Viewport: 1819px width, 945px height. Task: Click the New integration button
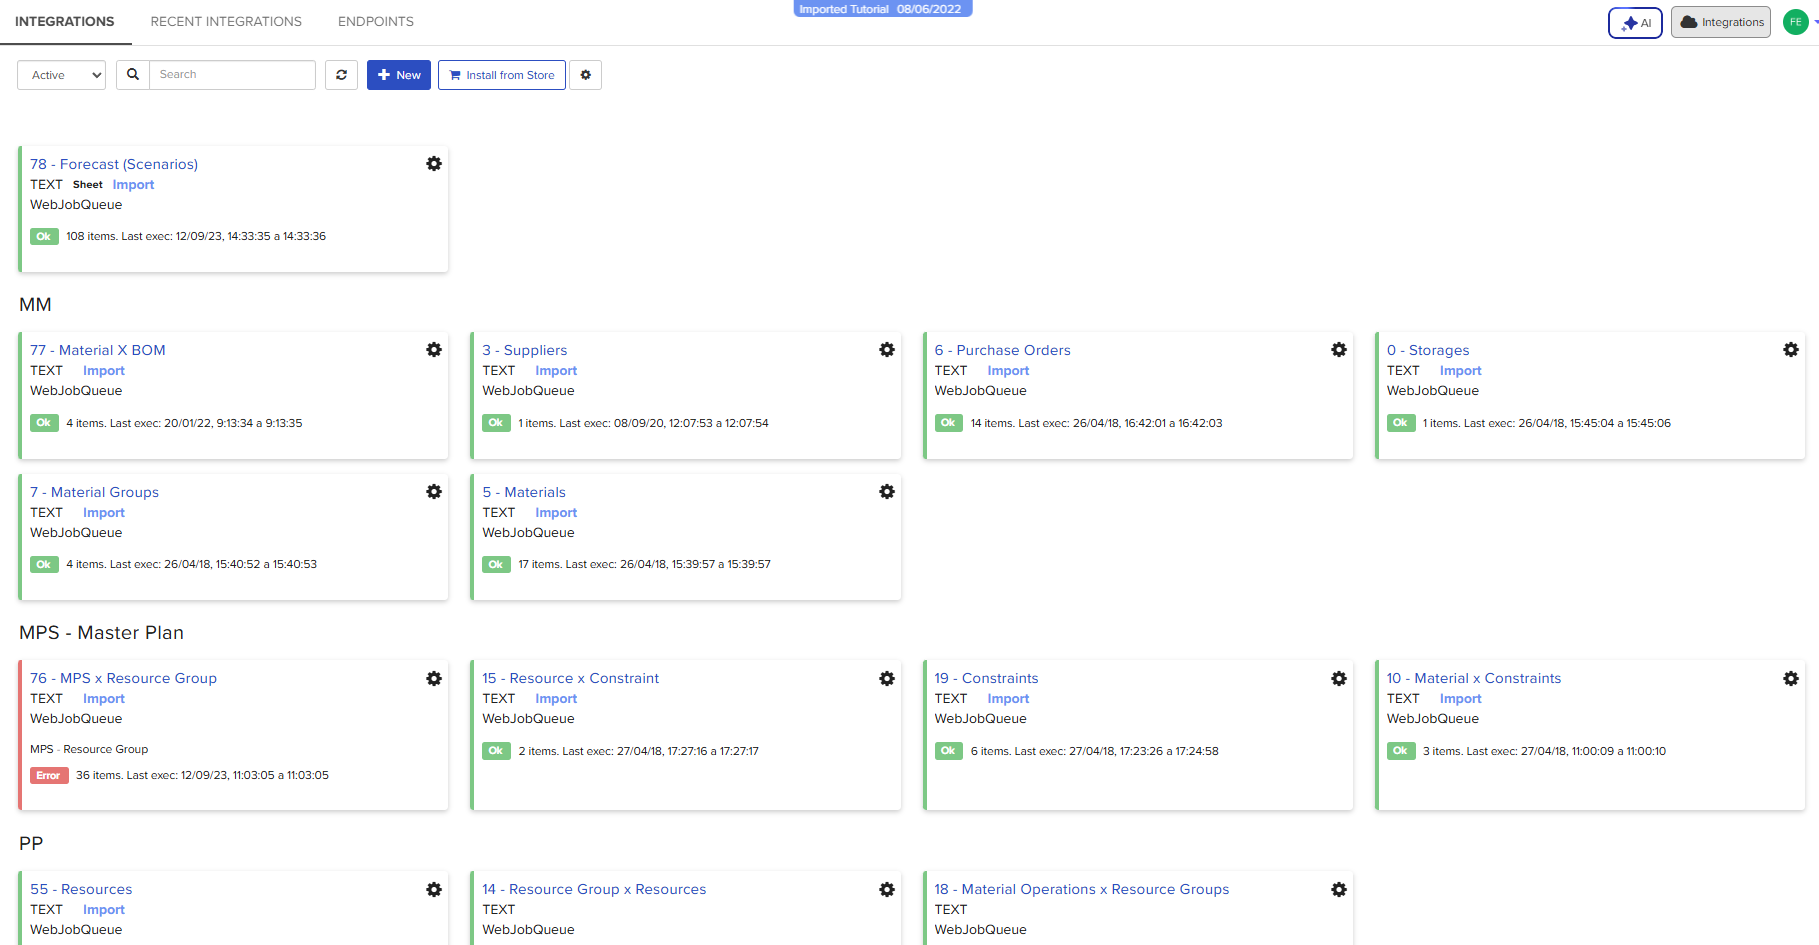[x=399, y=75]
